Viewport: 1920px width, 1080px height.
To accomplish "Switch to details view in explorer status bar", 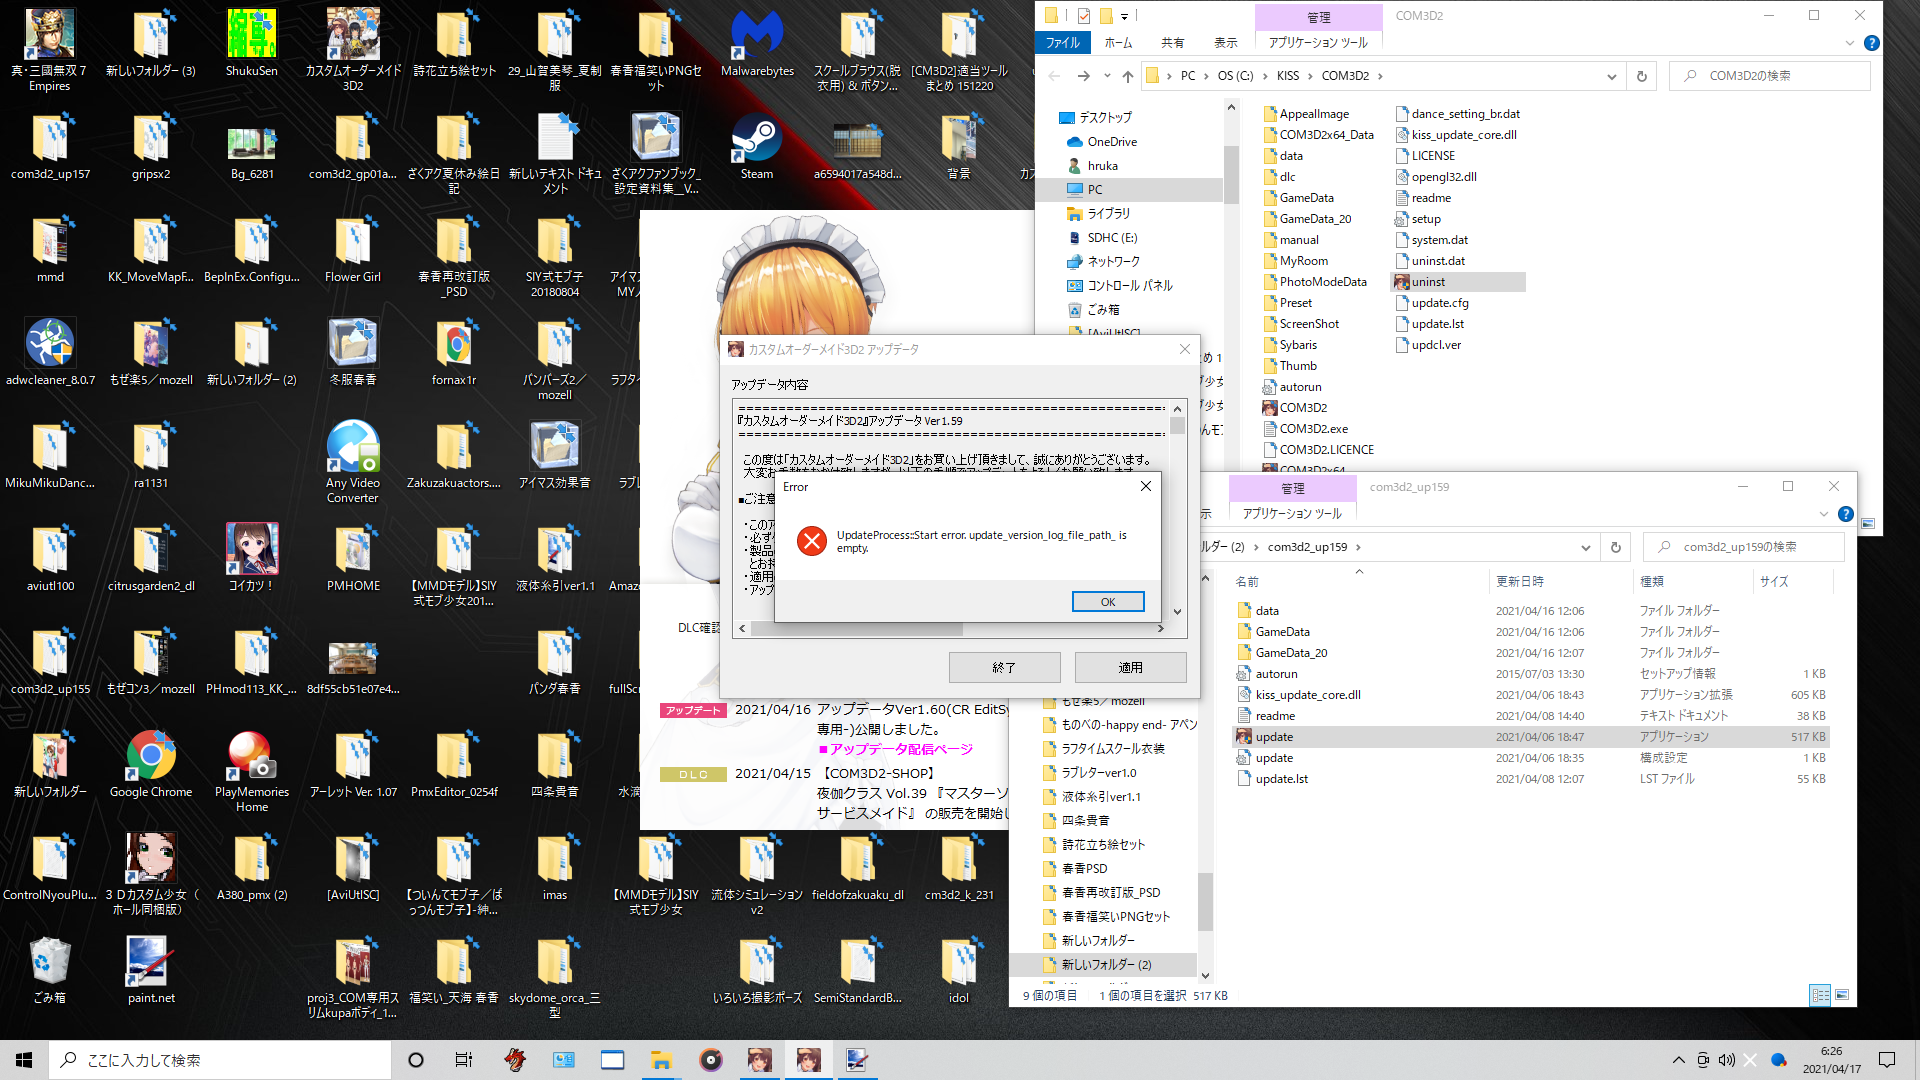I will point(1820,995).
